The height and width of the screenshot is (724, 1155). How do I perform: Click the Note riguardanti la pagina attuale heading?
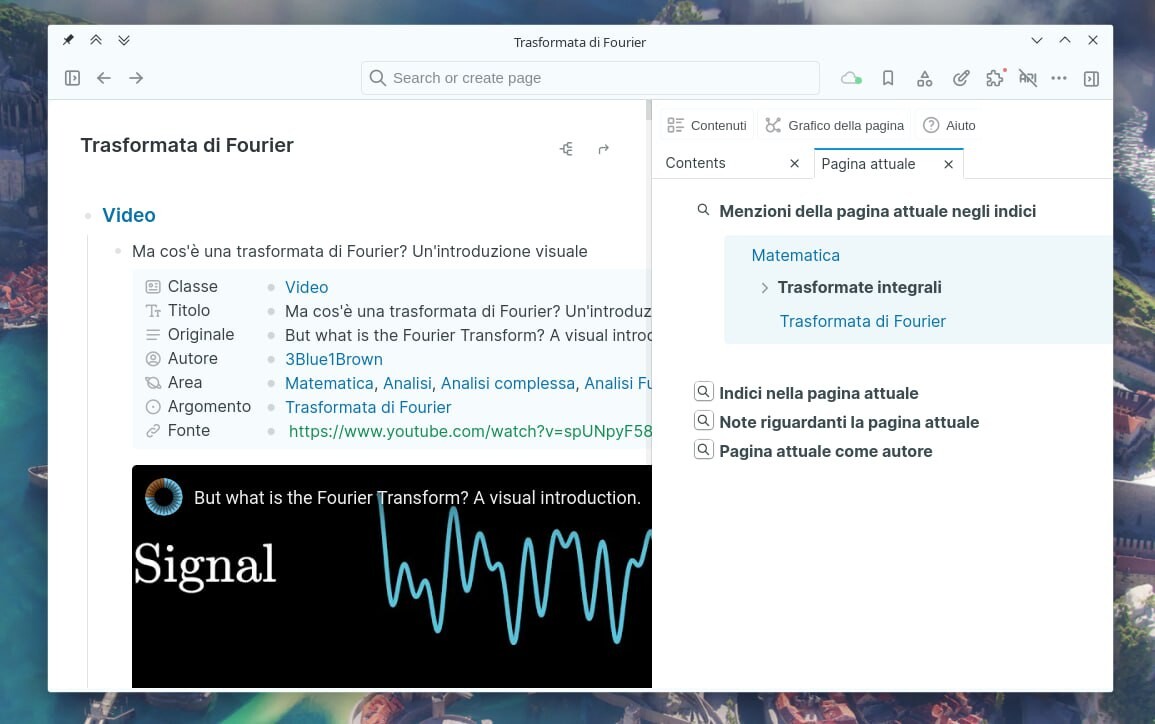click(x=849, y=422)
